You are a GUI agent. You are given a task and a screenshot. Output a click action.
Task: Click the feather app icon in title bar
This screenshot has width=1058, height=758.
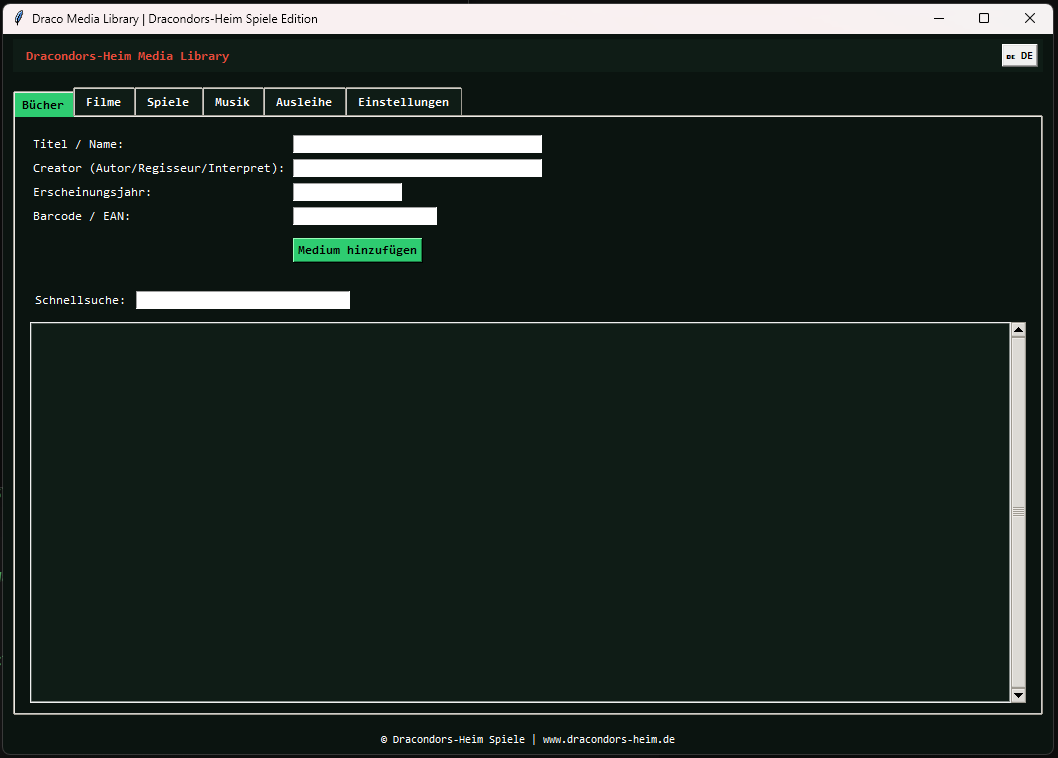(x=19, y=18)
